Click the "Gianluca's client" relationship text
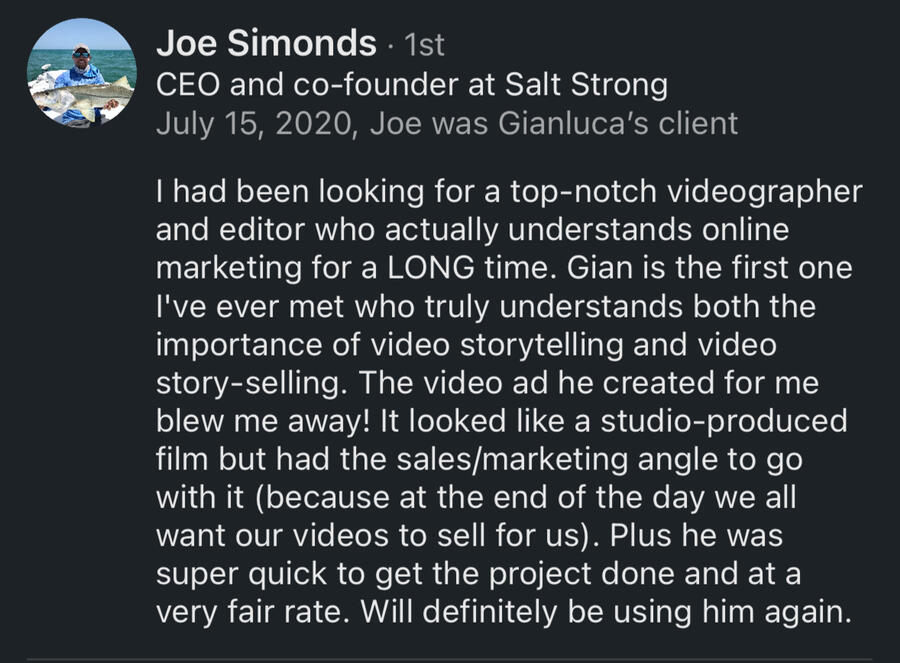The width and height of the screenshot is (900, 663). 618,123
